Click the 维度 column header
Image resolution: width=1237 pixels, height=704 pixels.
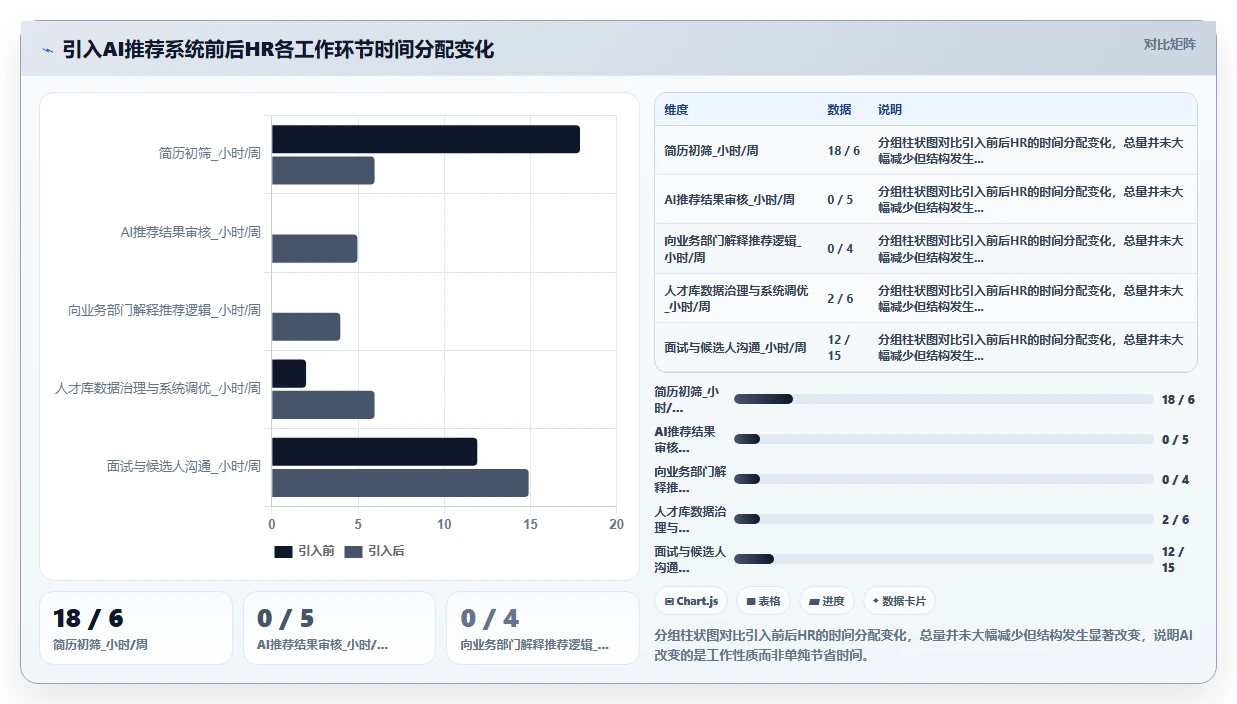click(676, 109)
